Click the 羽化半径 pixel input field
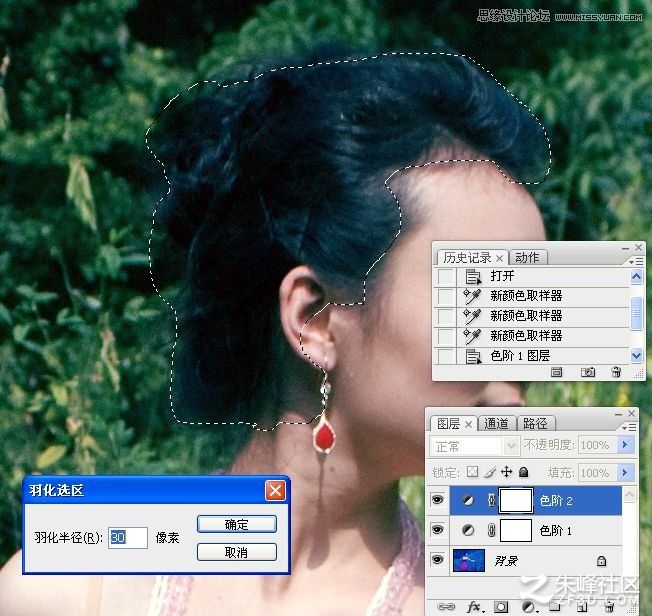 (x=128, y=537)
